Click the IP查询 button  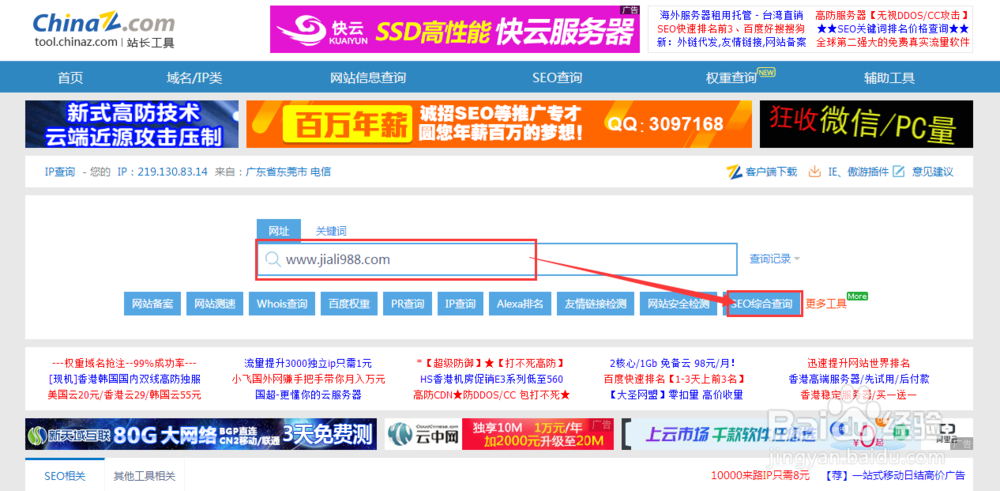(x=460, y=304)
